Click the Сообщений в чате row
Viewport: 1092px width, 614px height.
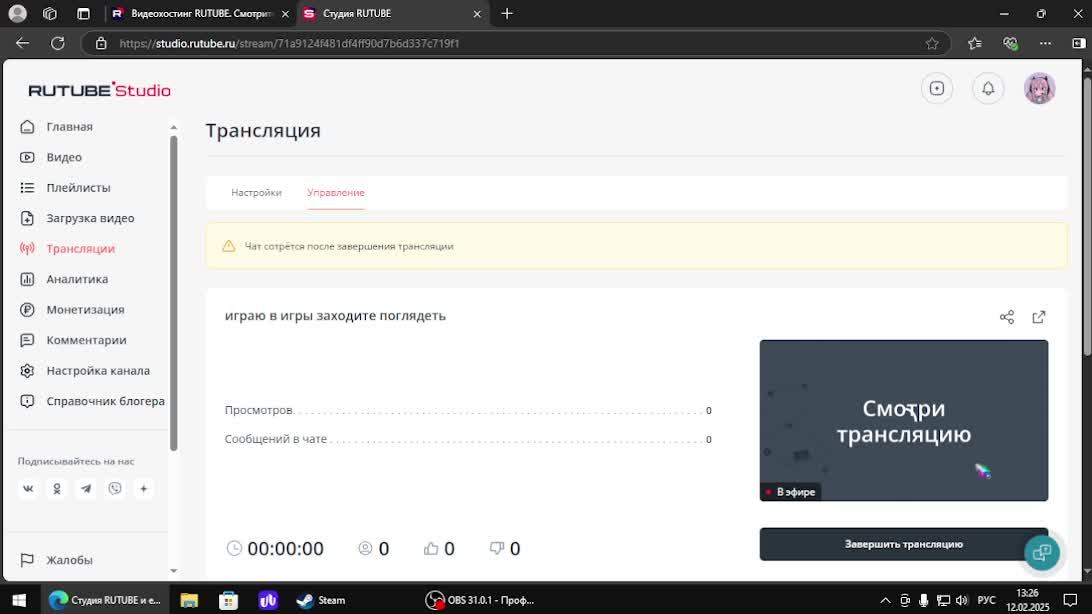coord(468,439)
